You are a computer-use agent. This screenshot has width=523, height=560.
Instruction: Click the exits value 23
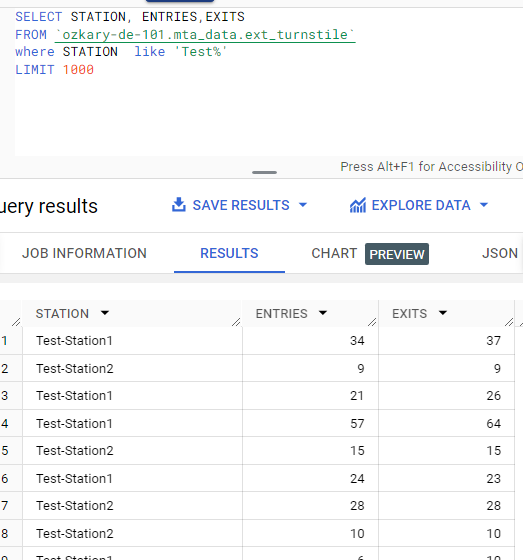coord(493,478)
